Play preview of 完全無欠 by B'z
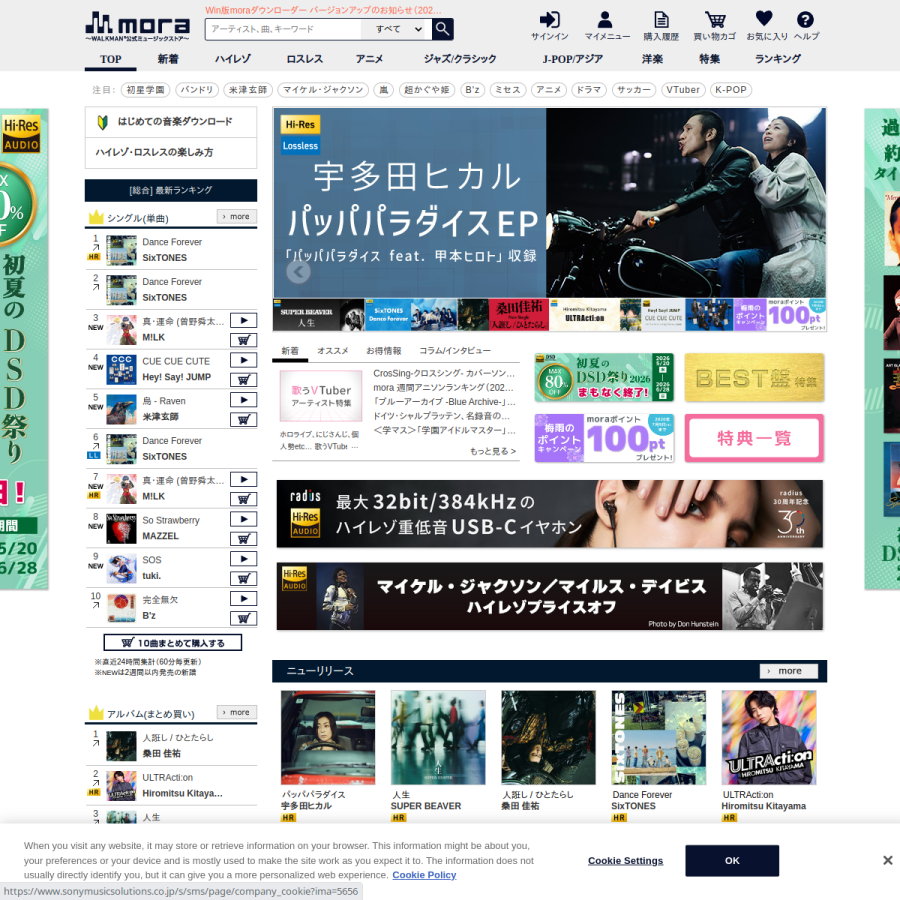 point(243,599)
